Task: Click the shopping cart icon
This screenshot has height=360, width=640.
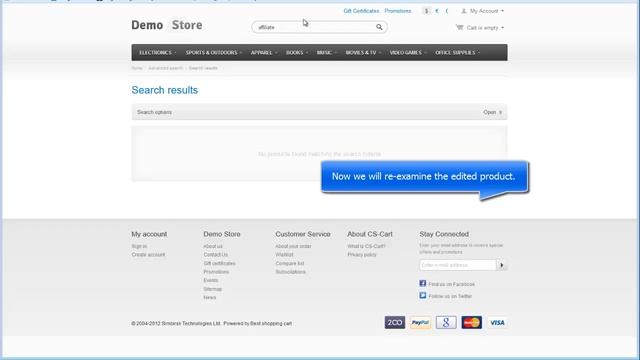Action: (460, 27)
